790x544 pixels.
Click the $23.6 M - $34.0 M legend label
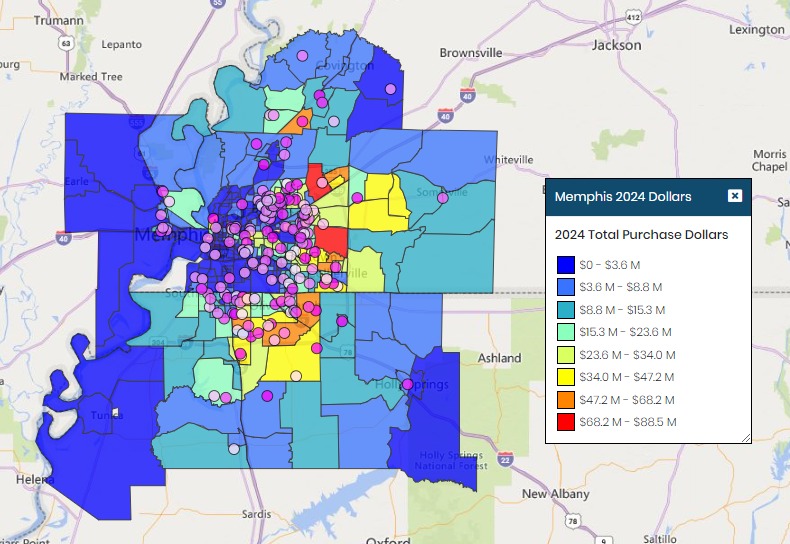tap(627, 355)
